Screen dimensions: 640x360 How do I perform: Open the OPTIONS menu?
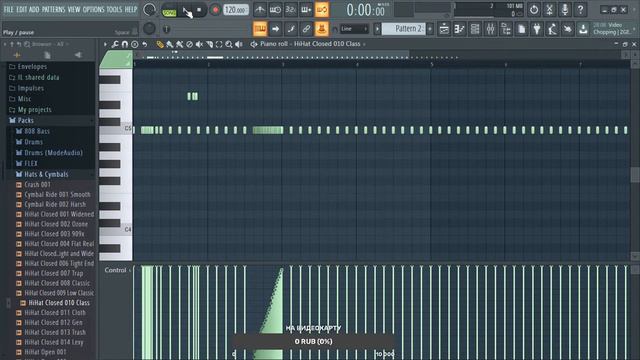(x=93, y=9)
